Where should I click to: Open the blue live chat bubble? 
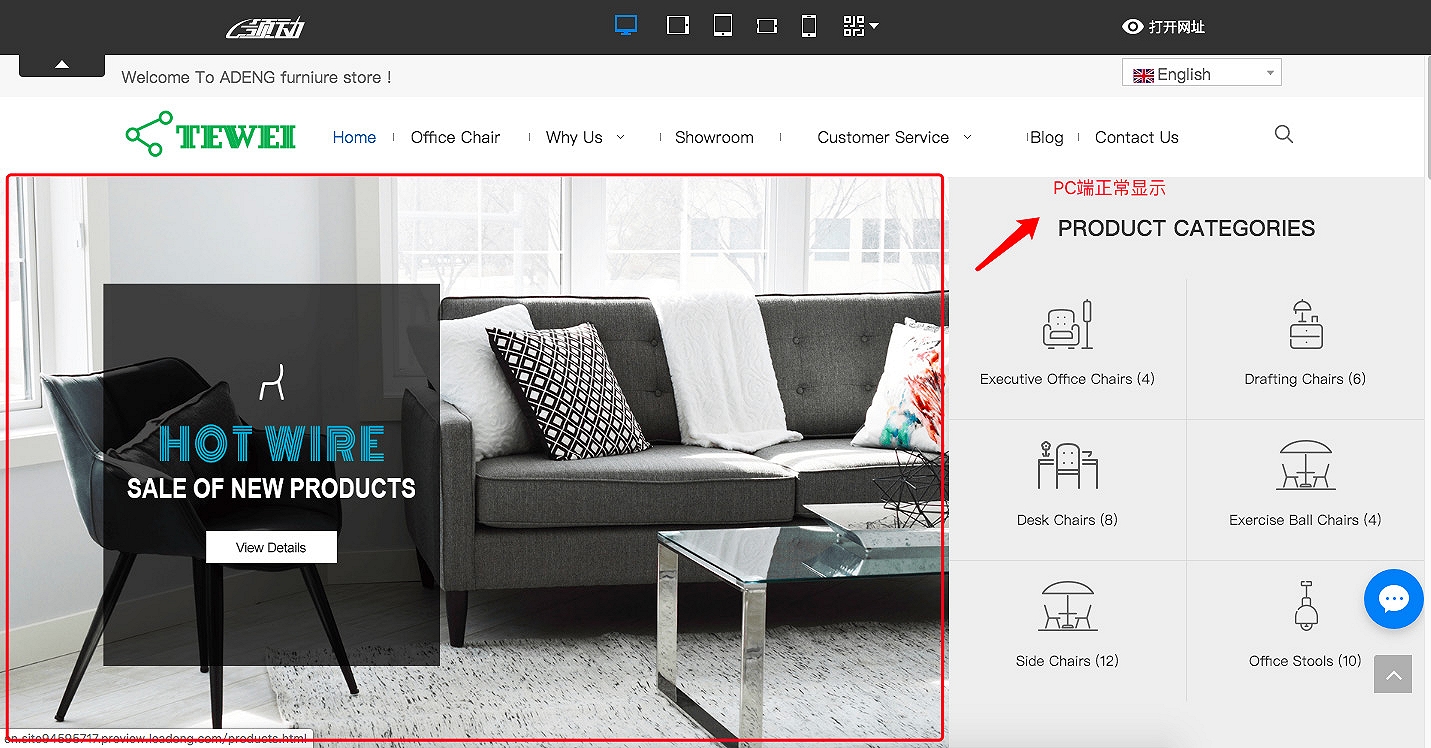(1393, 599)
